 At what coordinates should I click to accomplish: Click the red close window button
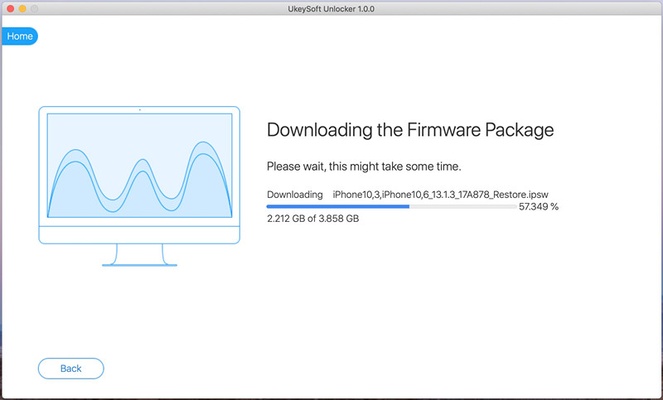tap(12, 8)
